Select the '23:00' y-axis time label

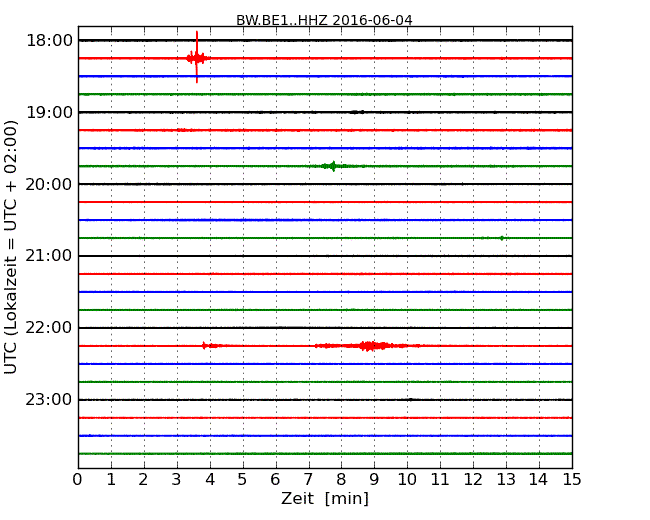point(49,399)
